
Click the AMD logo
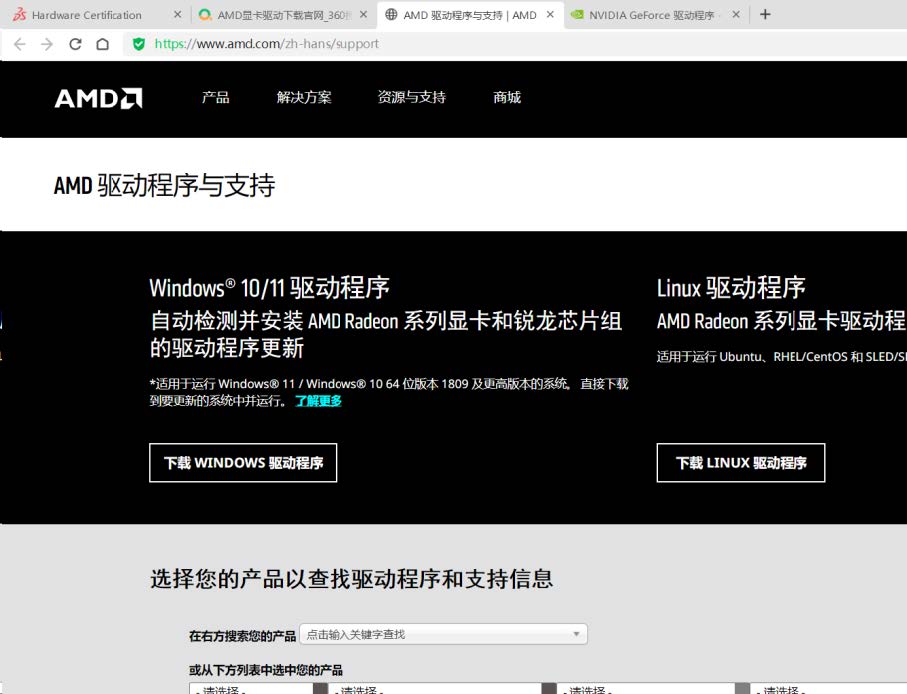pyautogui.click(x=98, y=98)
